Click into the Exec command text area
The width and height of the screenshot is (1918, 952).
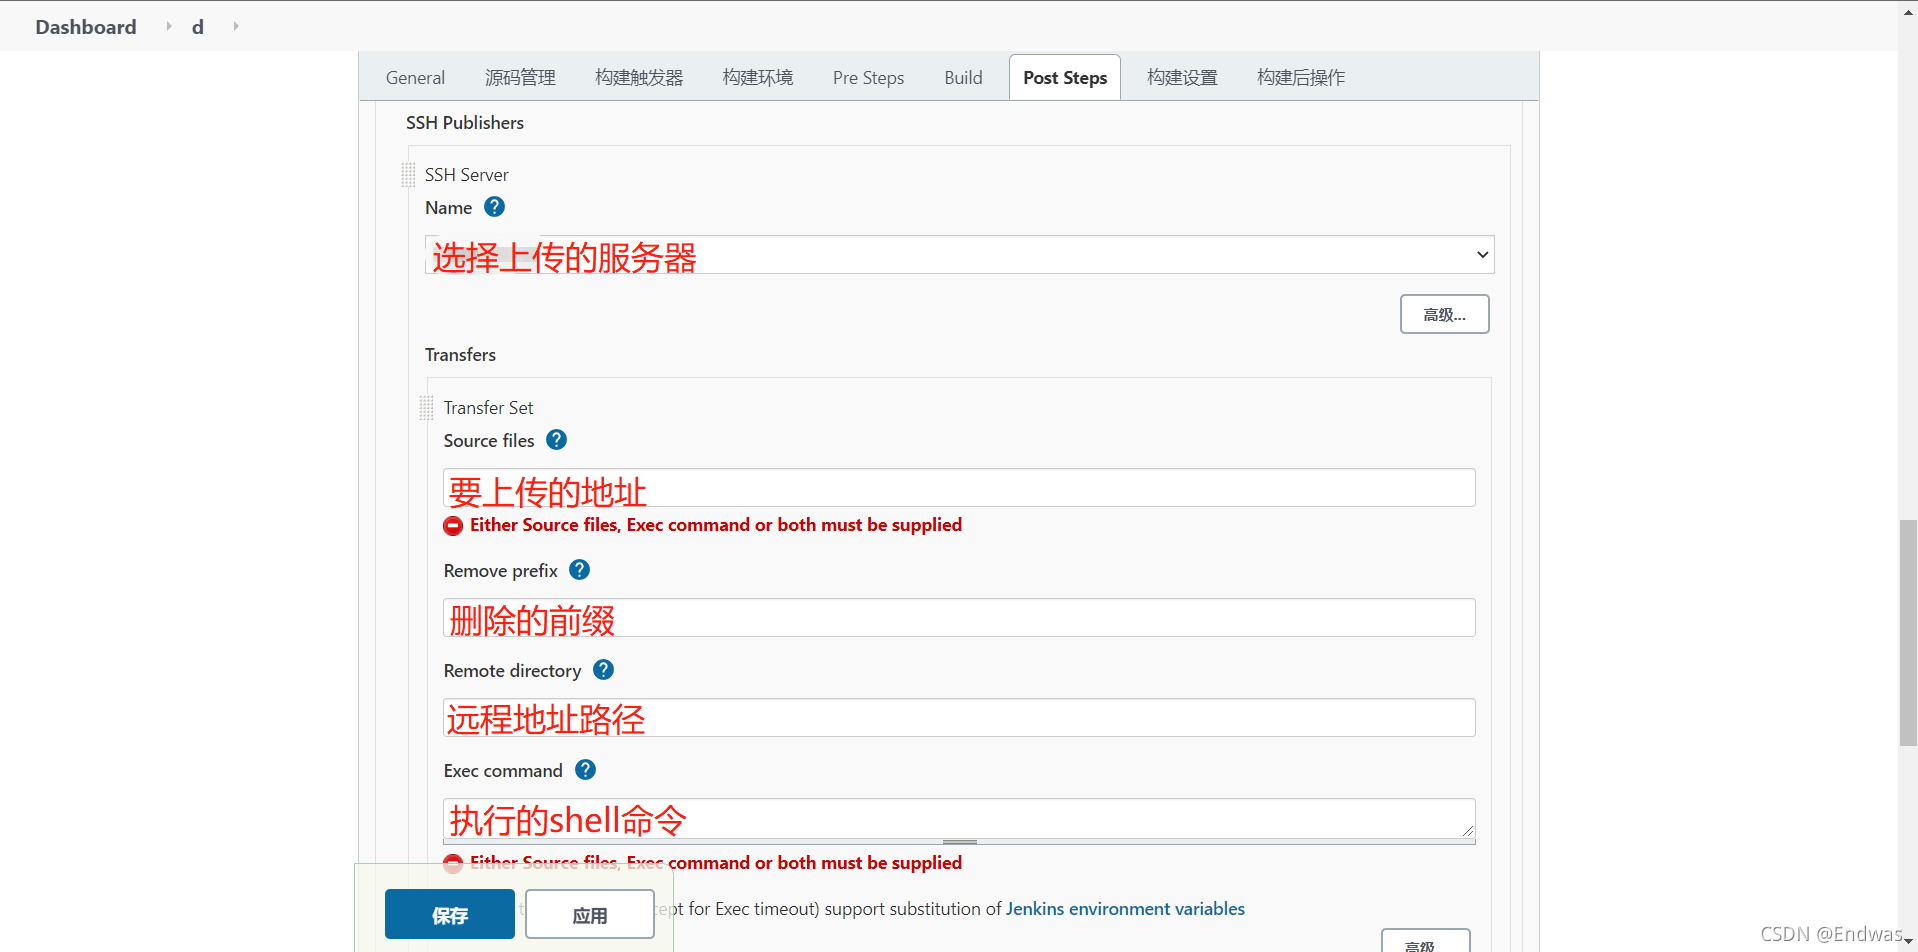tap(959, 818)
